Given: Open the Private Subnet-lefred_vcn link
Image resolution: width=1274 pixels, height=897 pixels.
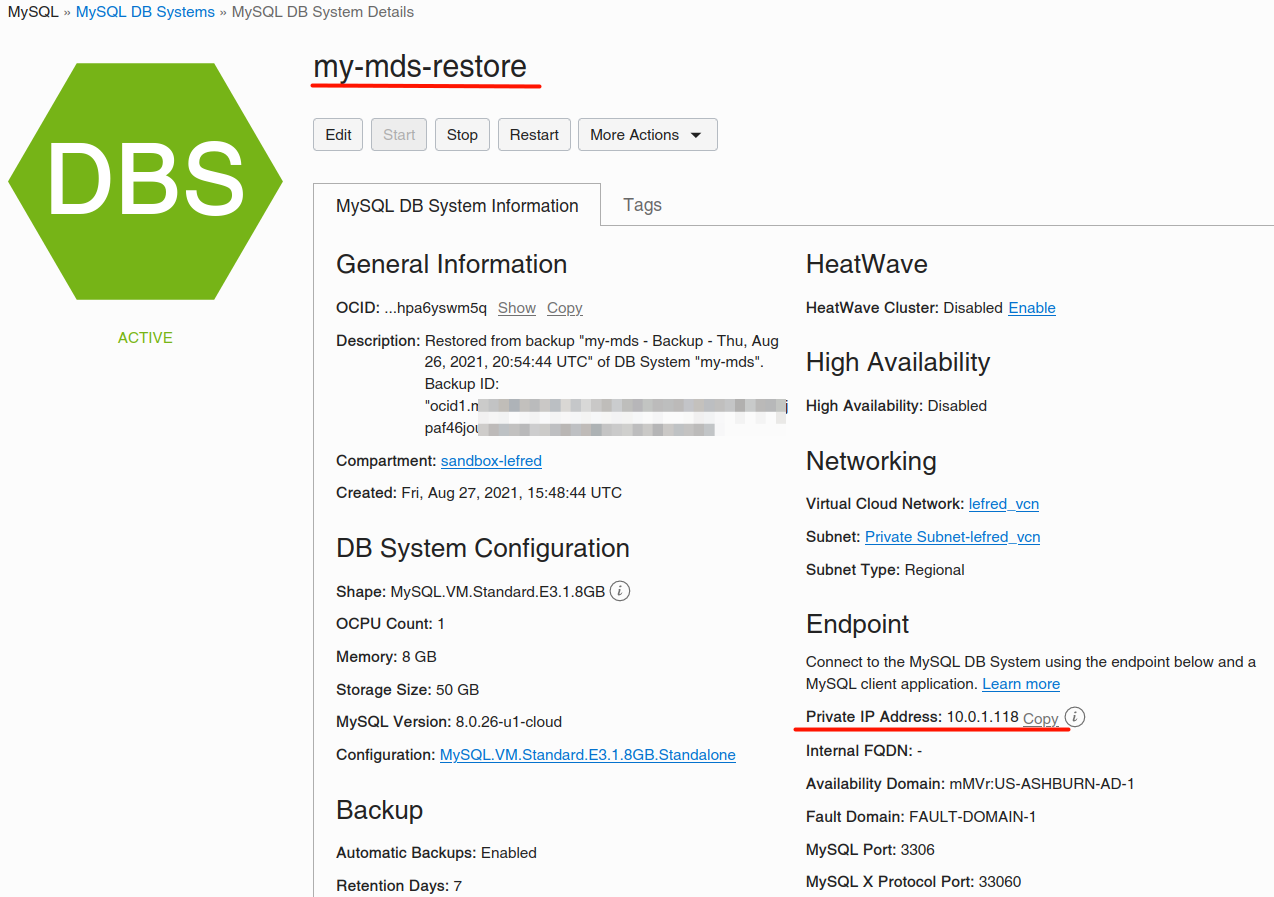Looking at the screenshot, I should (x=952, y=537).
